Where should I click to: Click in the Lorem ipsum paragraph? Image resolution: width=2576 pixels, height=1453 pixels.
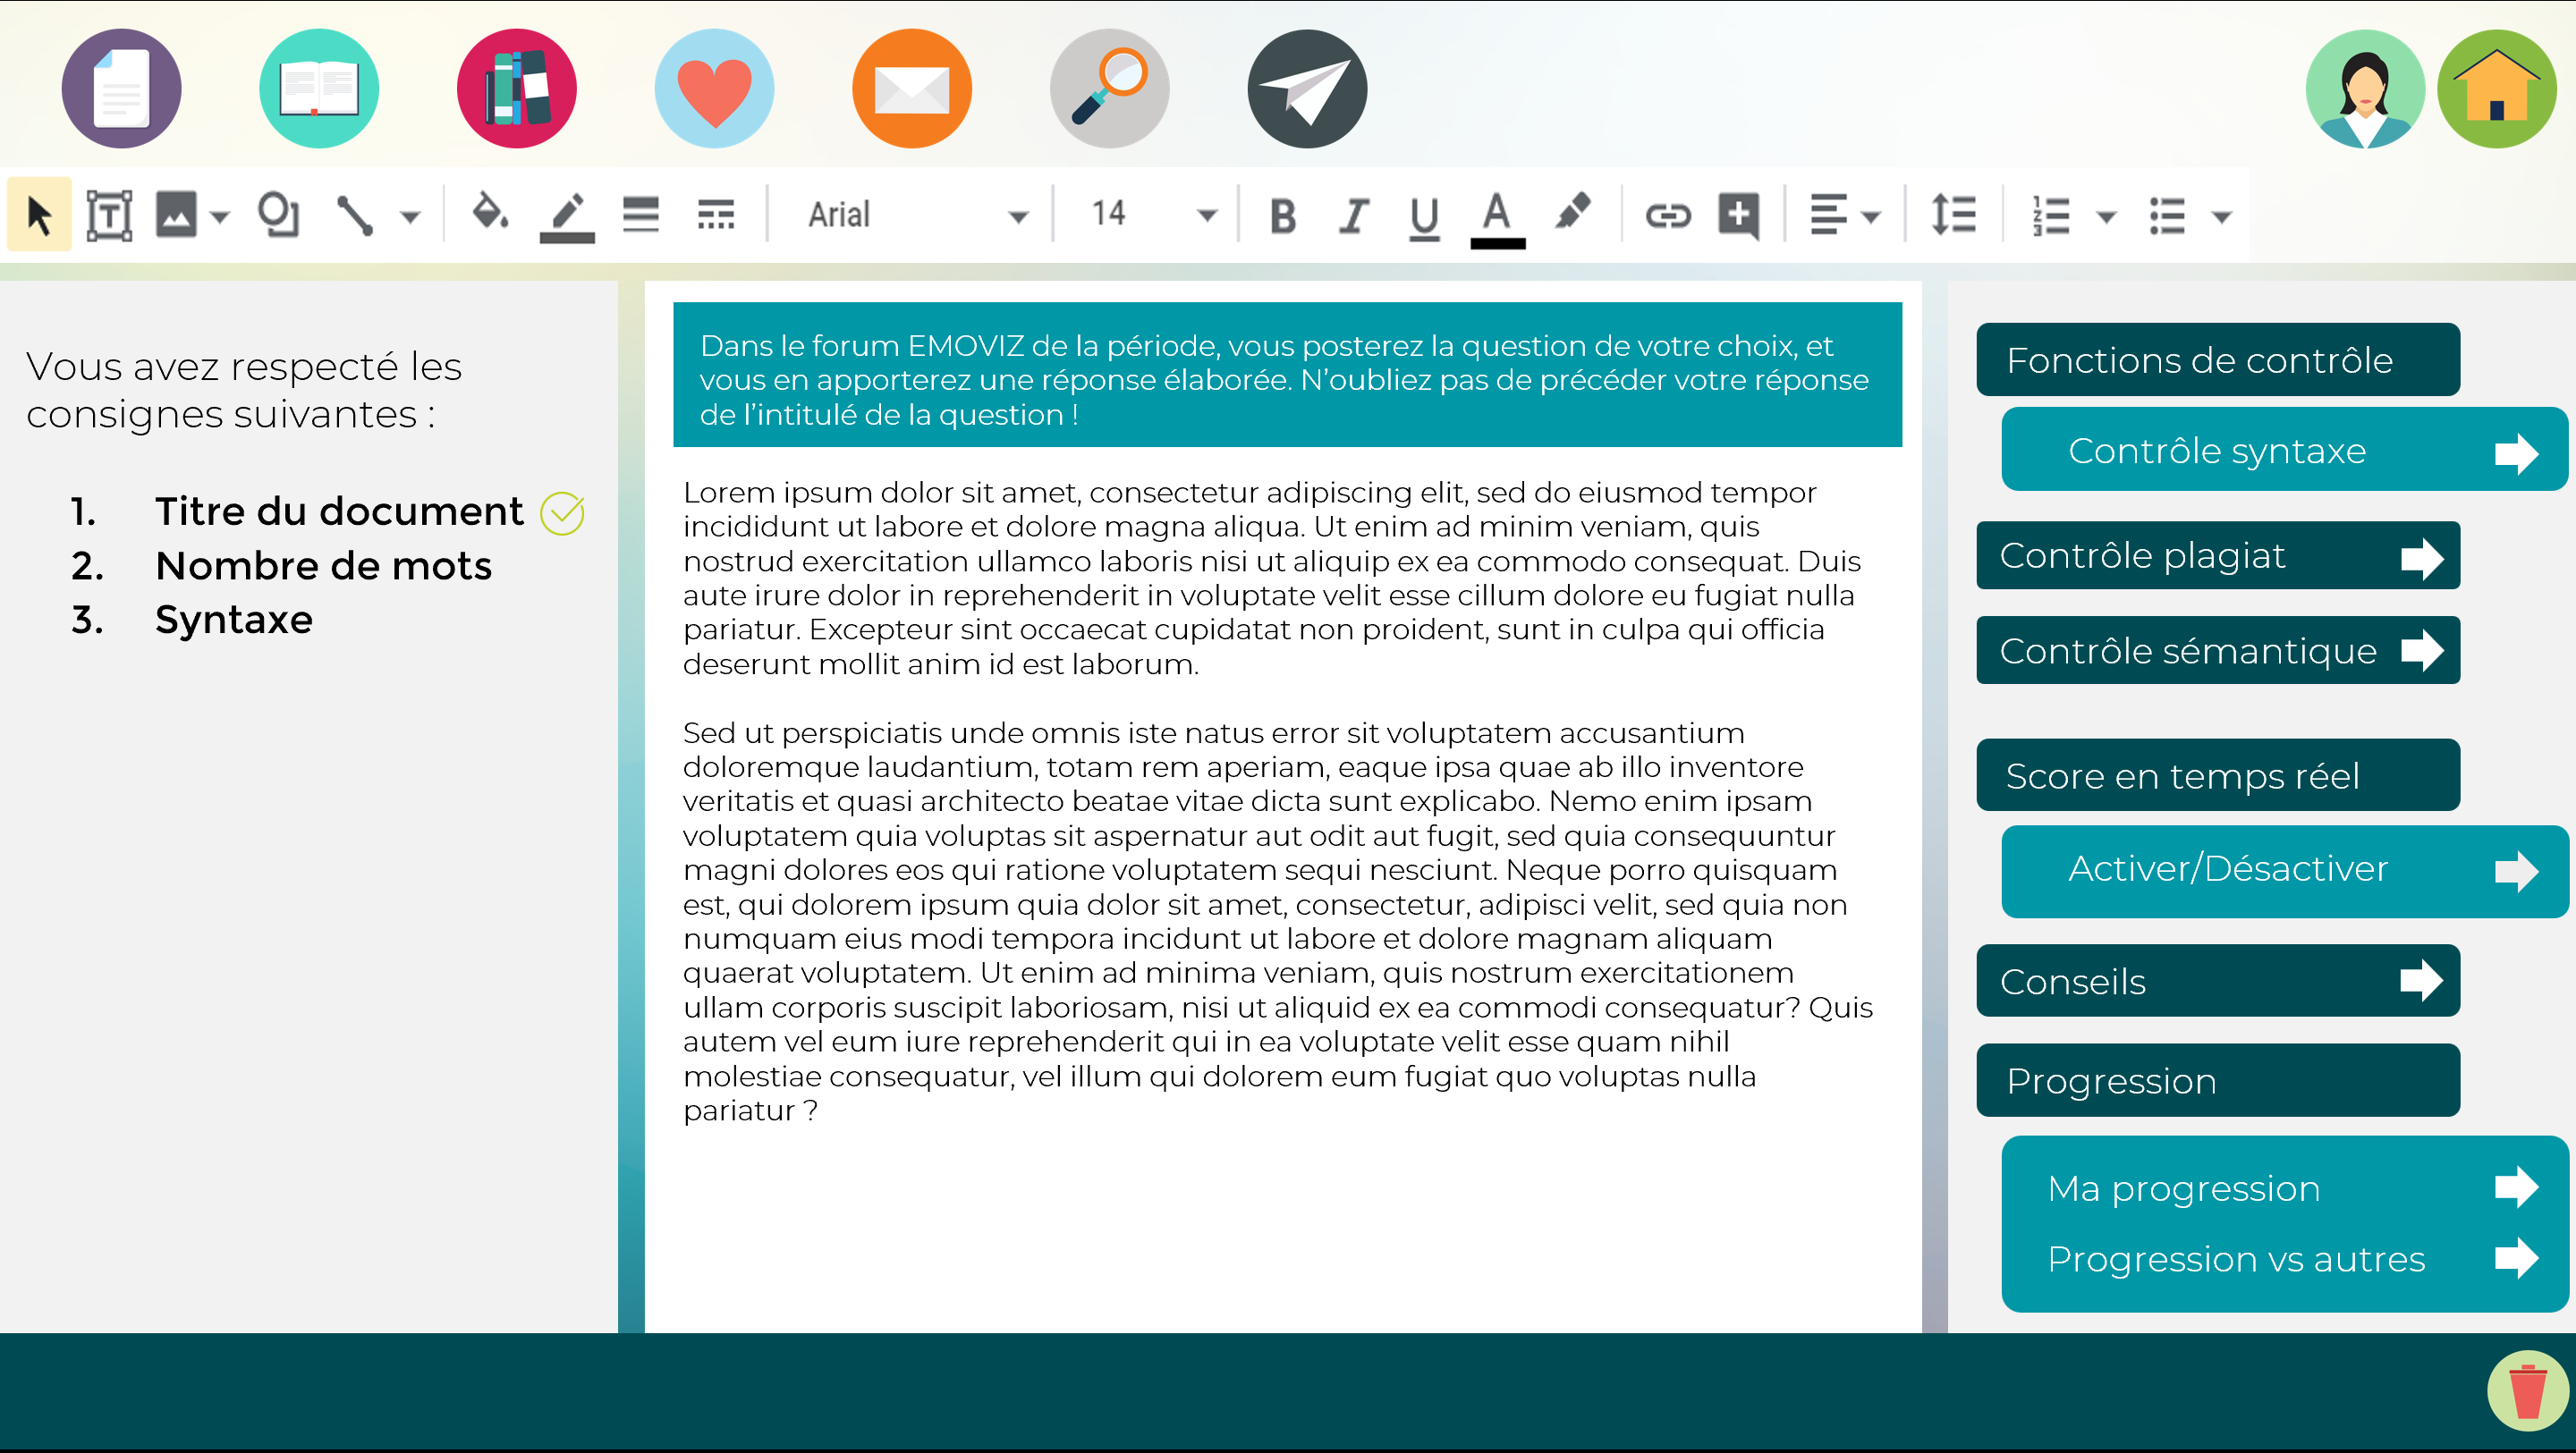point(1272,578)
